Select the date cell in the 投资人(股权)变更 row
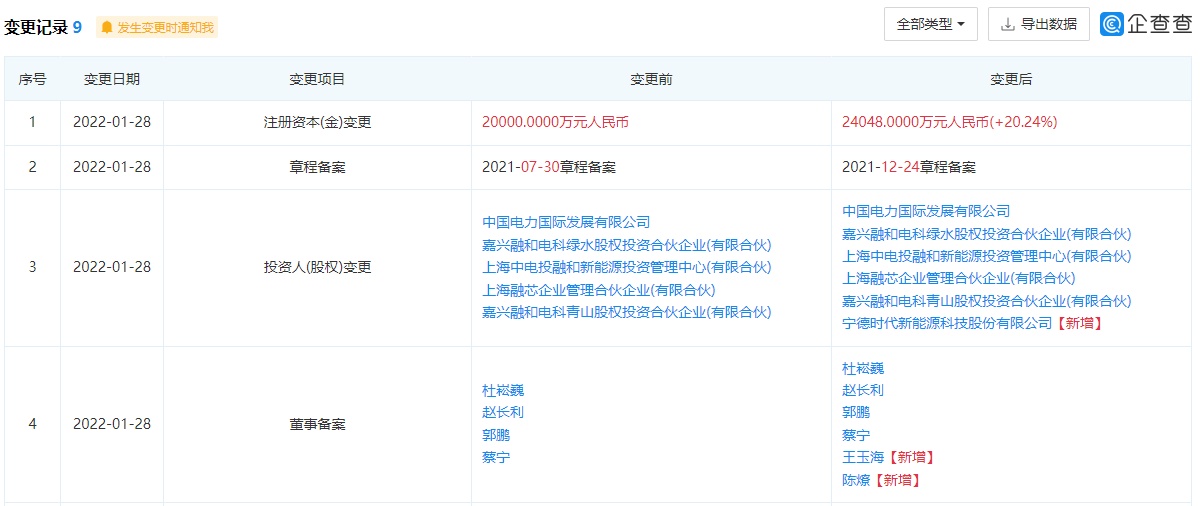The width and height of the screenshot is (1202, 506). tap(112, 267)
